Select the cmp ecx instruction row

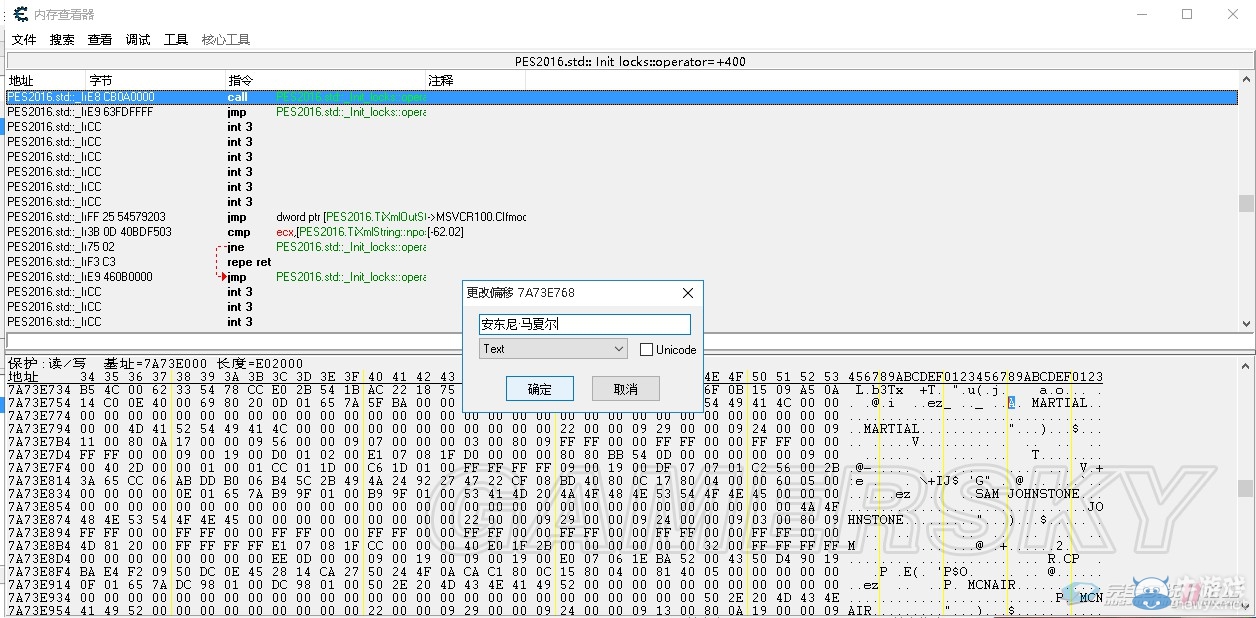(621, 232)
